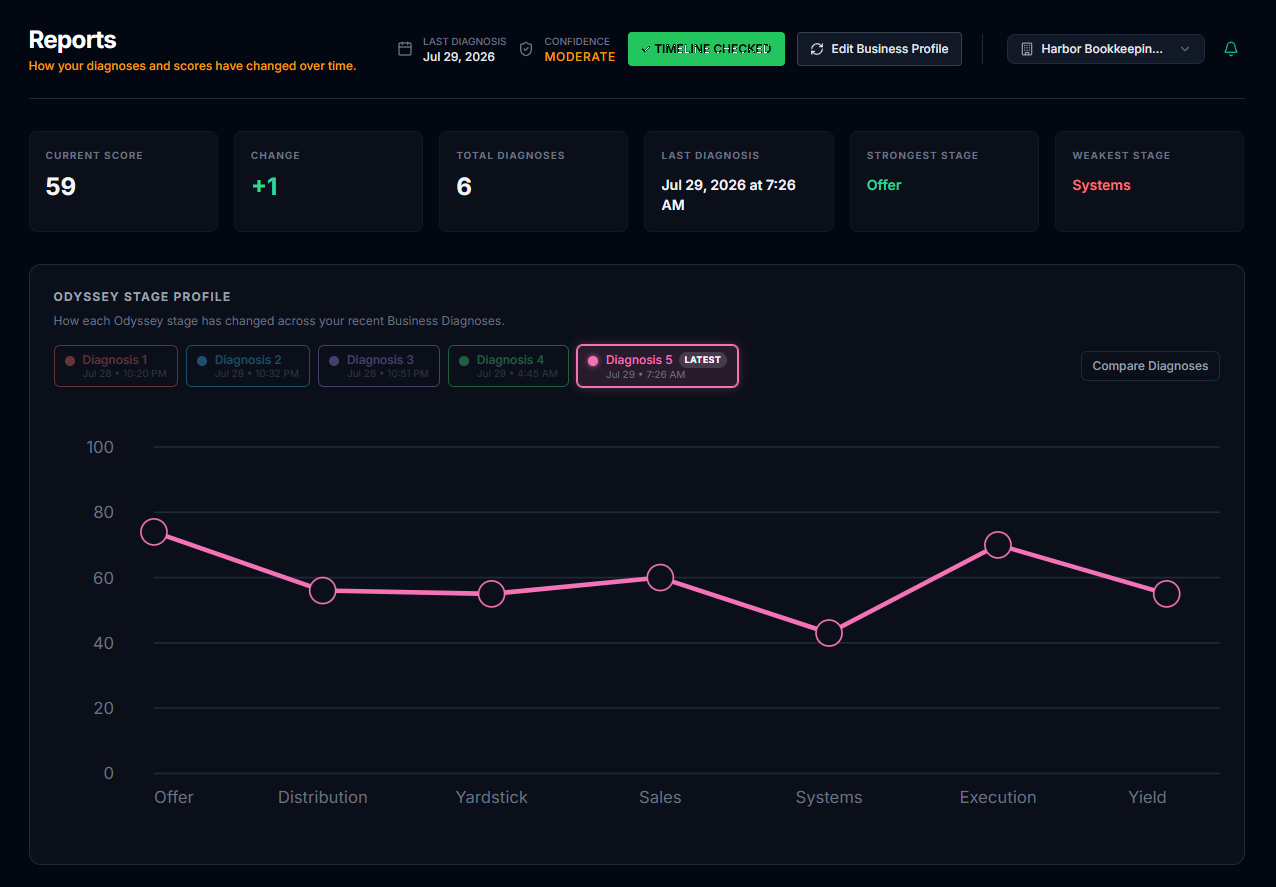Select the Systems data point on the line
Screen dimensions: 1276x887
[x=829, y=633]
